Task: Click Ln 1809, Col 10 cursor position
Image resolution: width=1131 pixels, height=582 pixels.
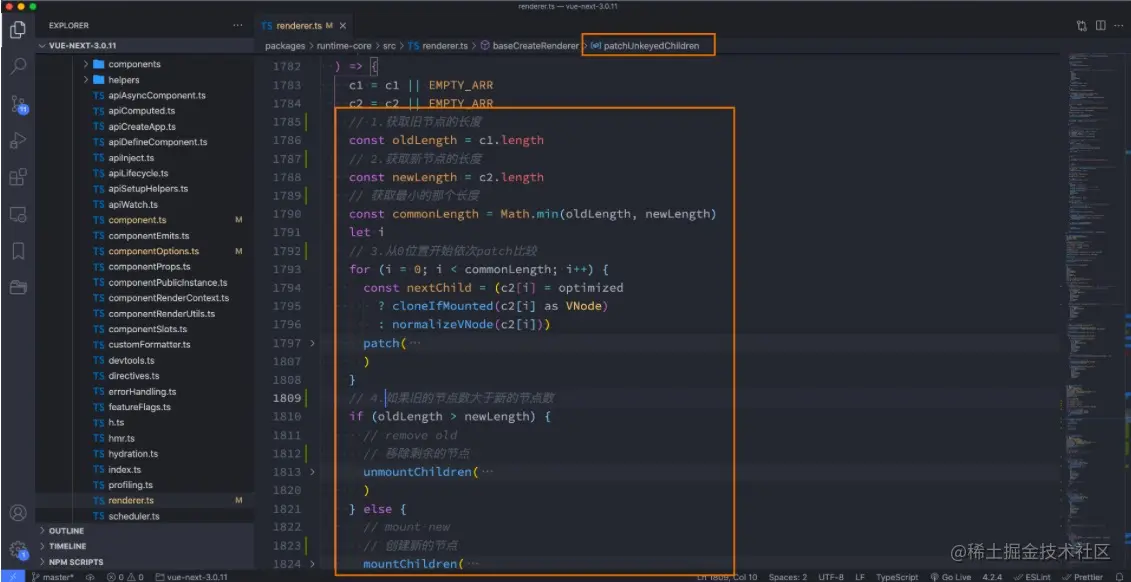Action: click(727, 577)
